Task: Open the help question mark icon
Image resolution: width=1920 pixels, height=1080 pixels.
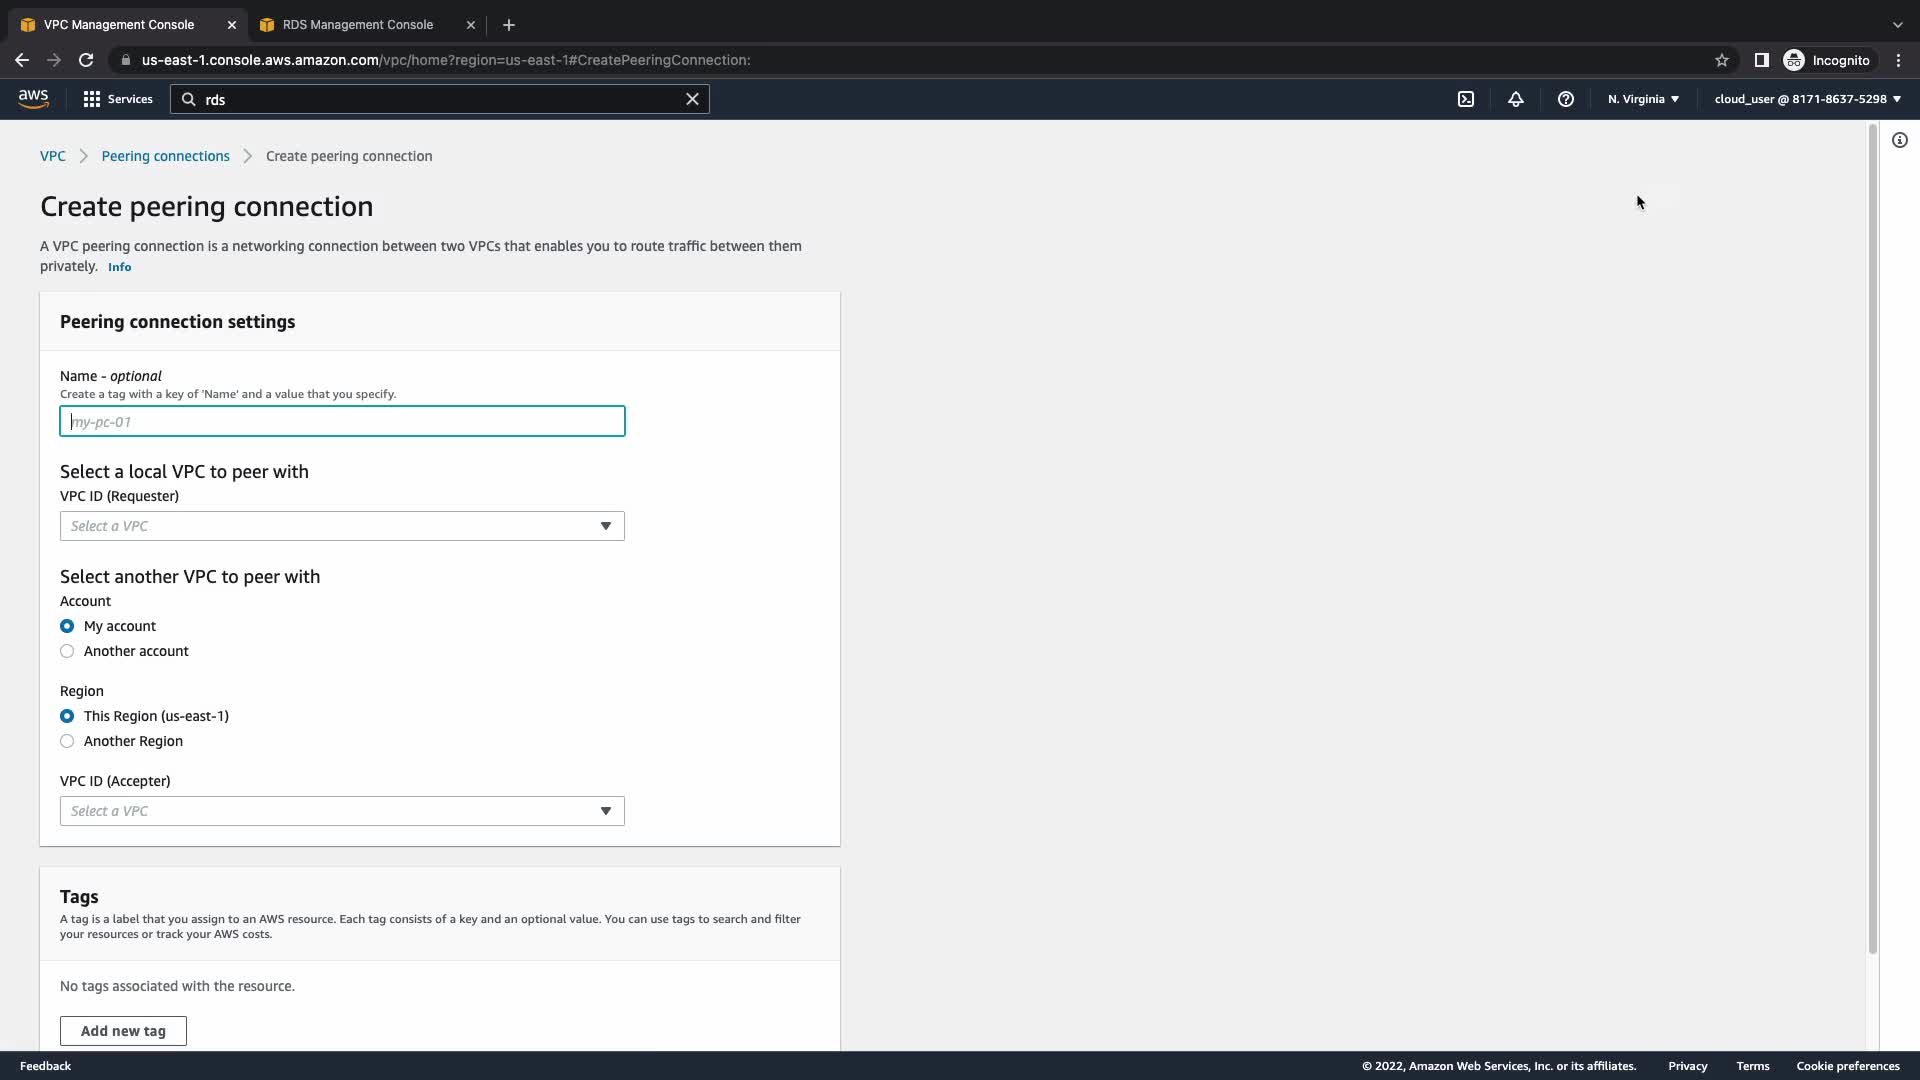Action: 1566,99
